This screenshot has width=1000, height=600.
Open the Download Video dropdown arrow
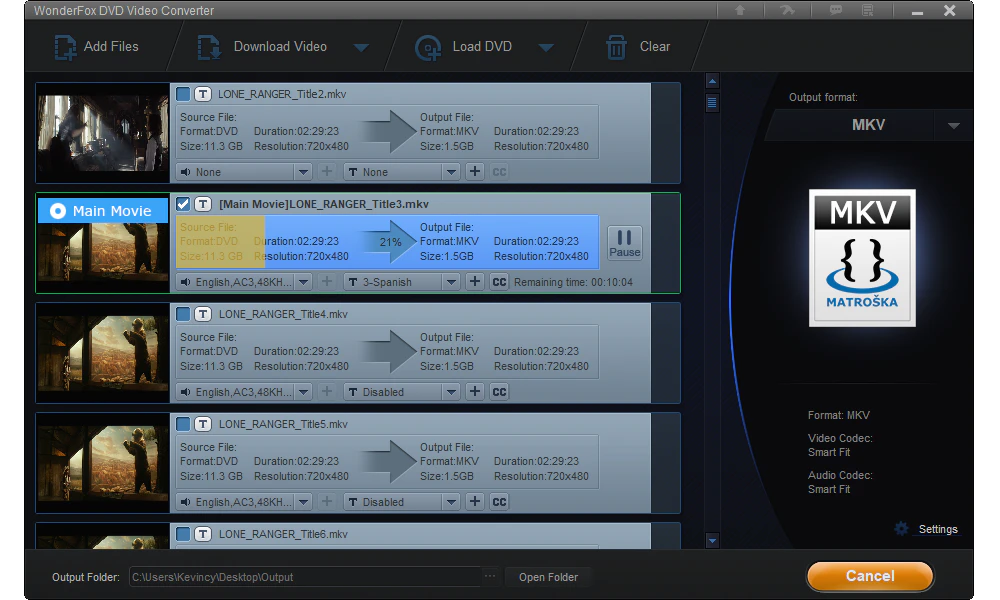tap(362, 48)
